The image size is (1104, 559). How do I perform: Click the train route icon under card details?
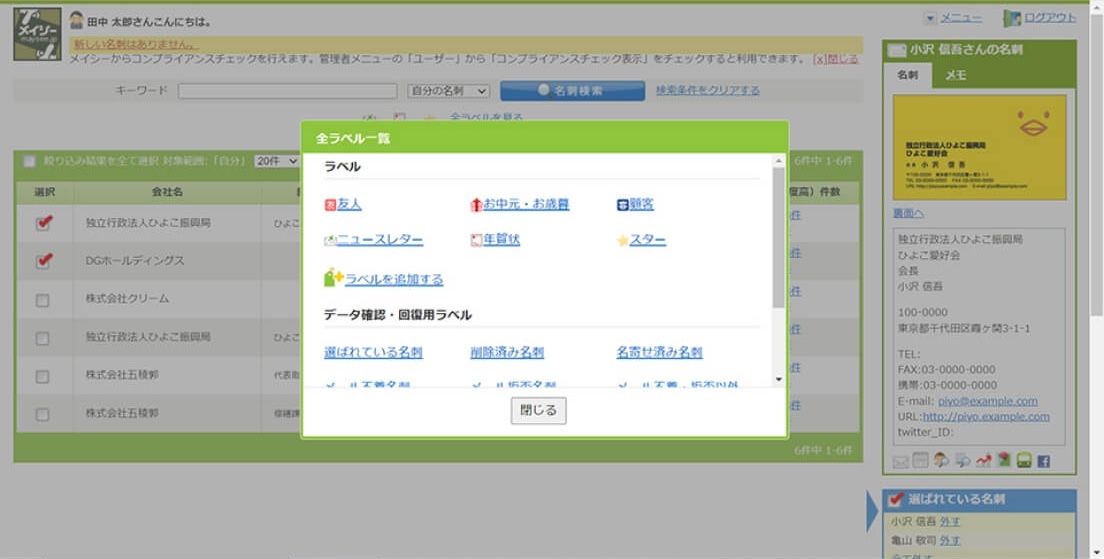coord(1023,461)
